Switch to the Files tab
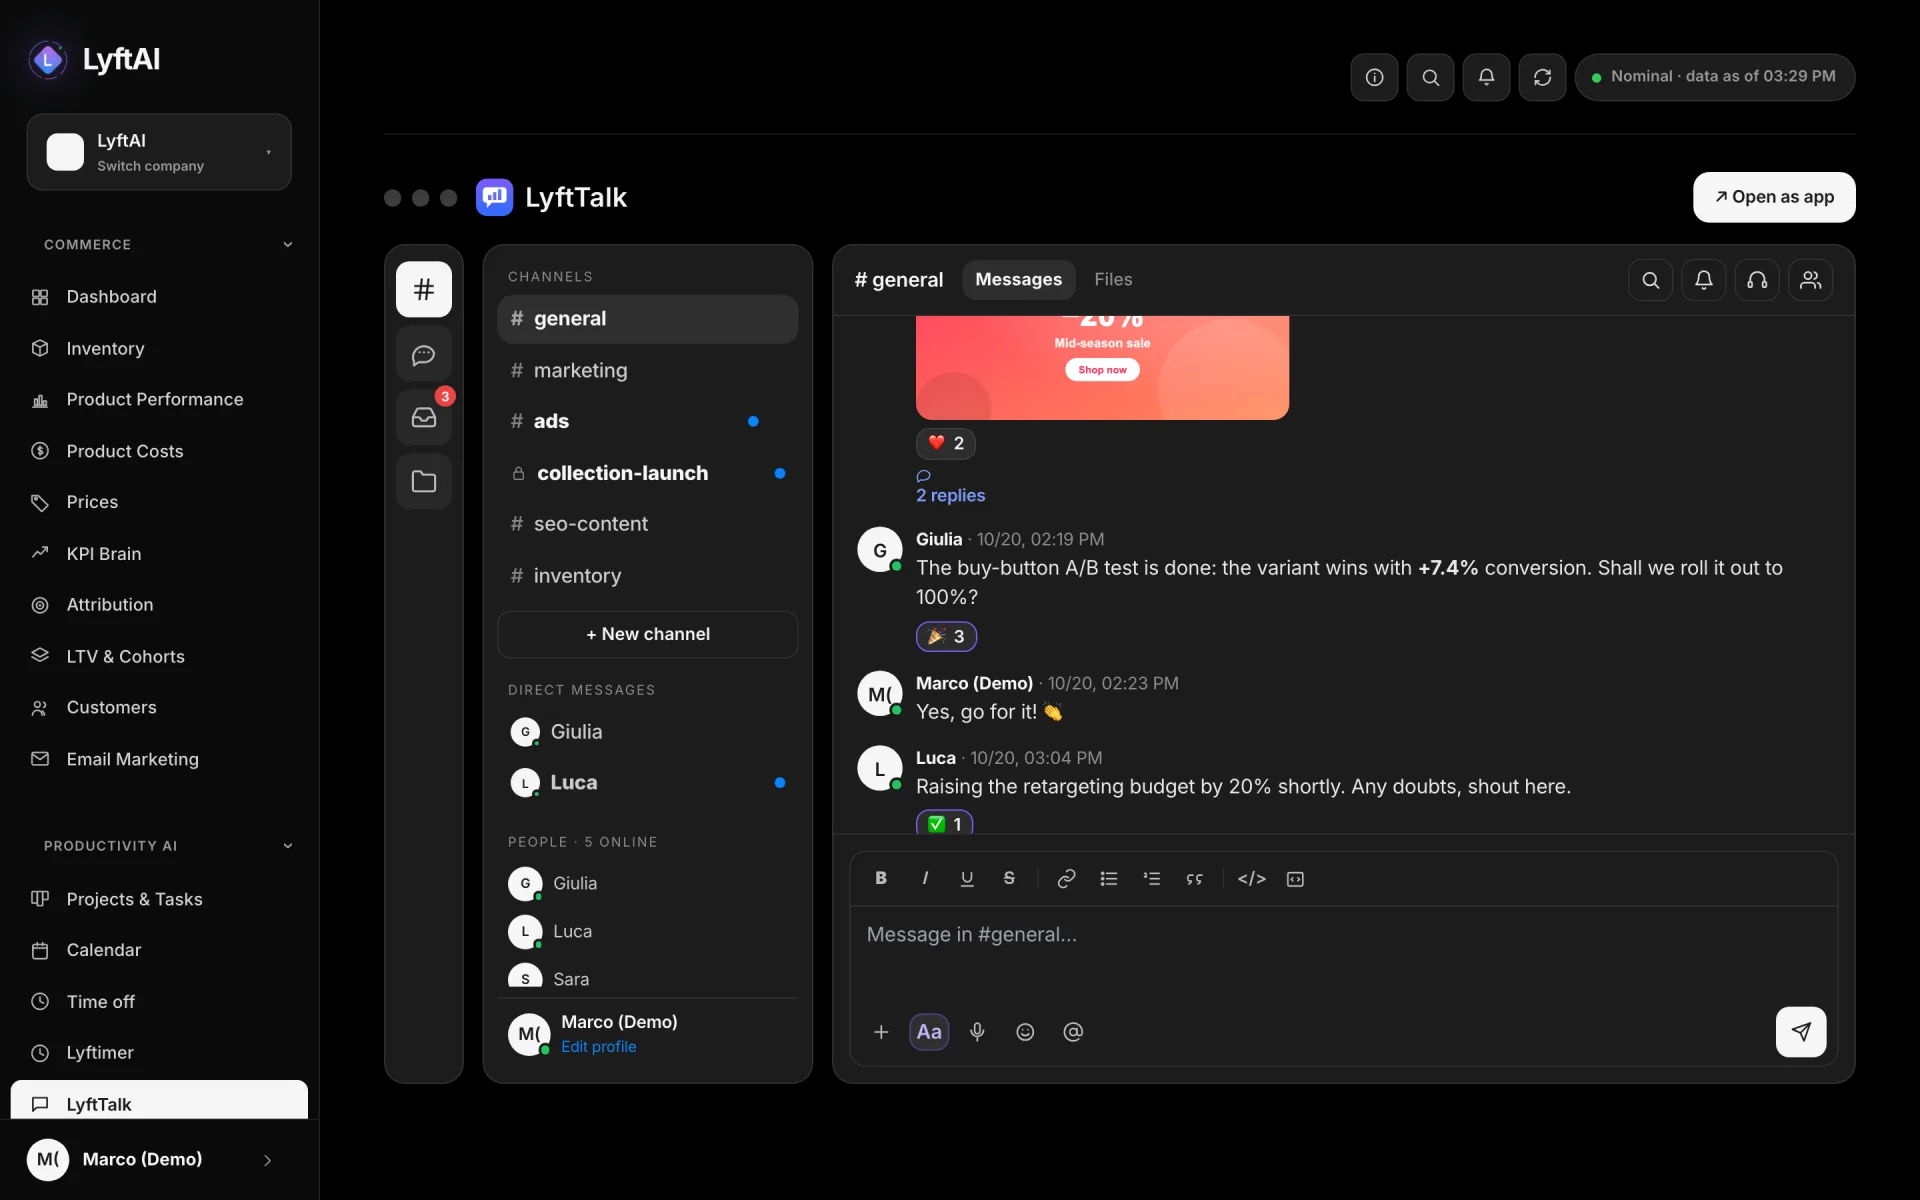Viewport: 1920px width, 1200px height. click(1113, 280)
